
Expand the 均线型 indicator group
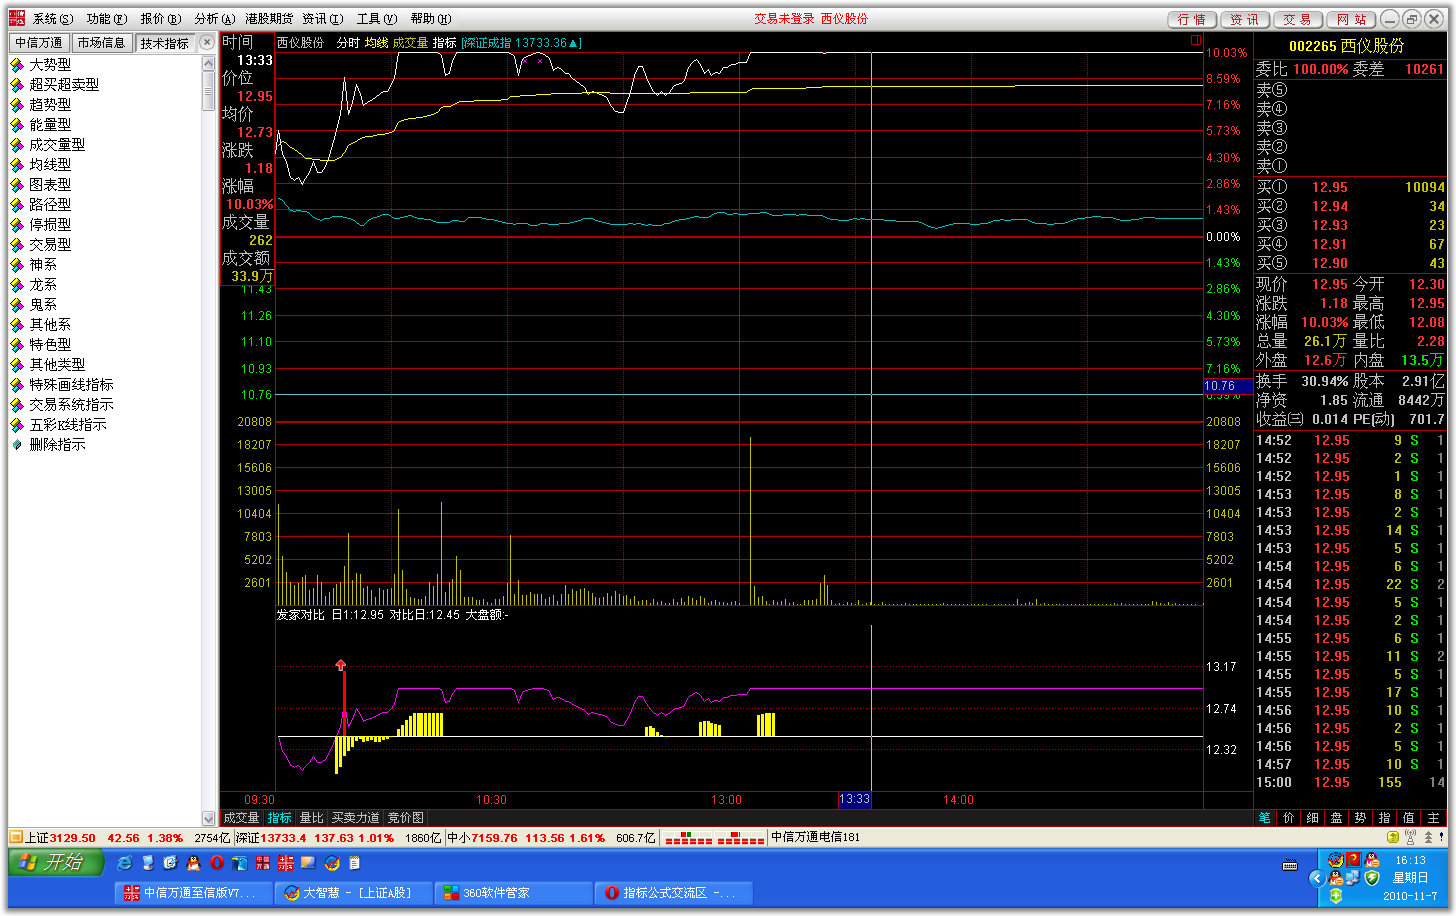pos(49,165)
